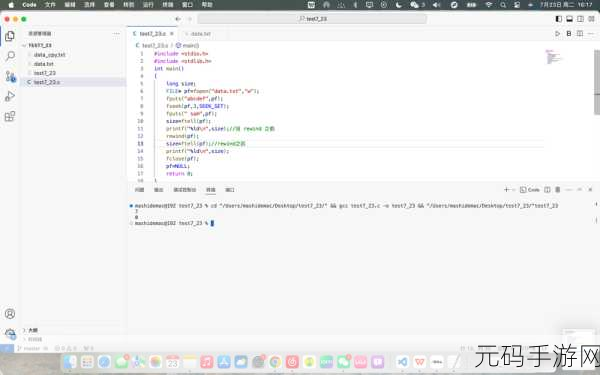The width and height of the screenshot is (600, 375).
Task: Go back with the navigation arrow
Action: 178,19
